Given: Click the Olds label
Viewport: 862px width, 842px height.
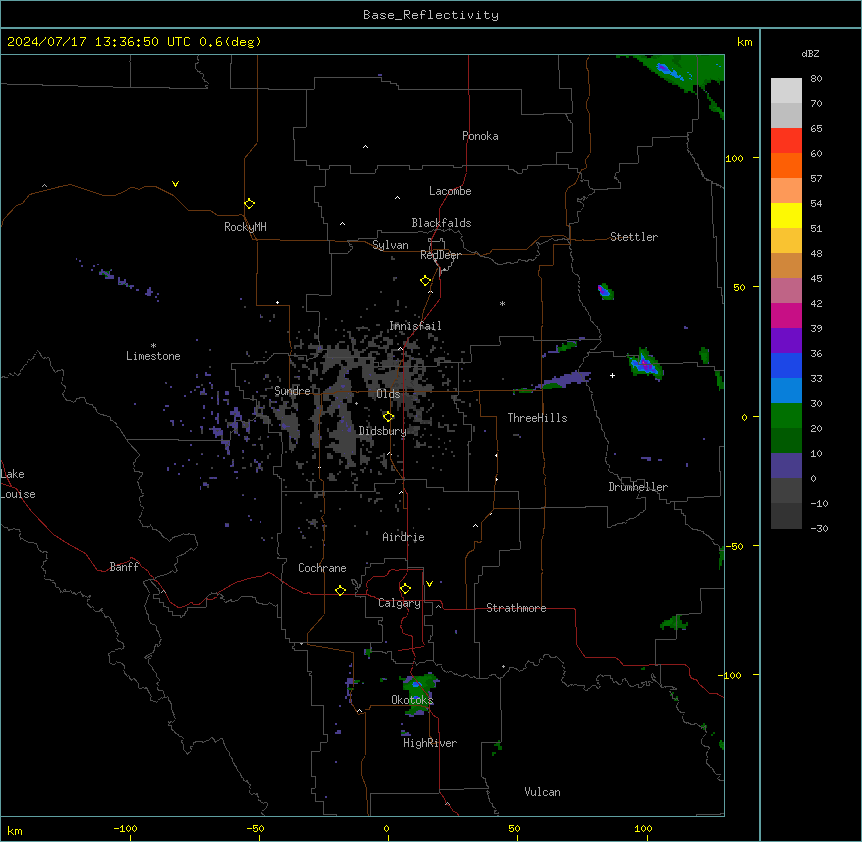Looking at the screenshot, I should point(388,394).
